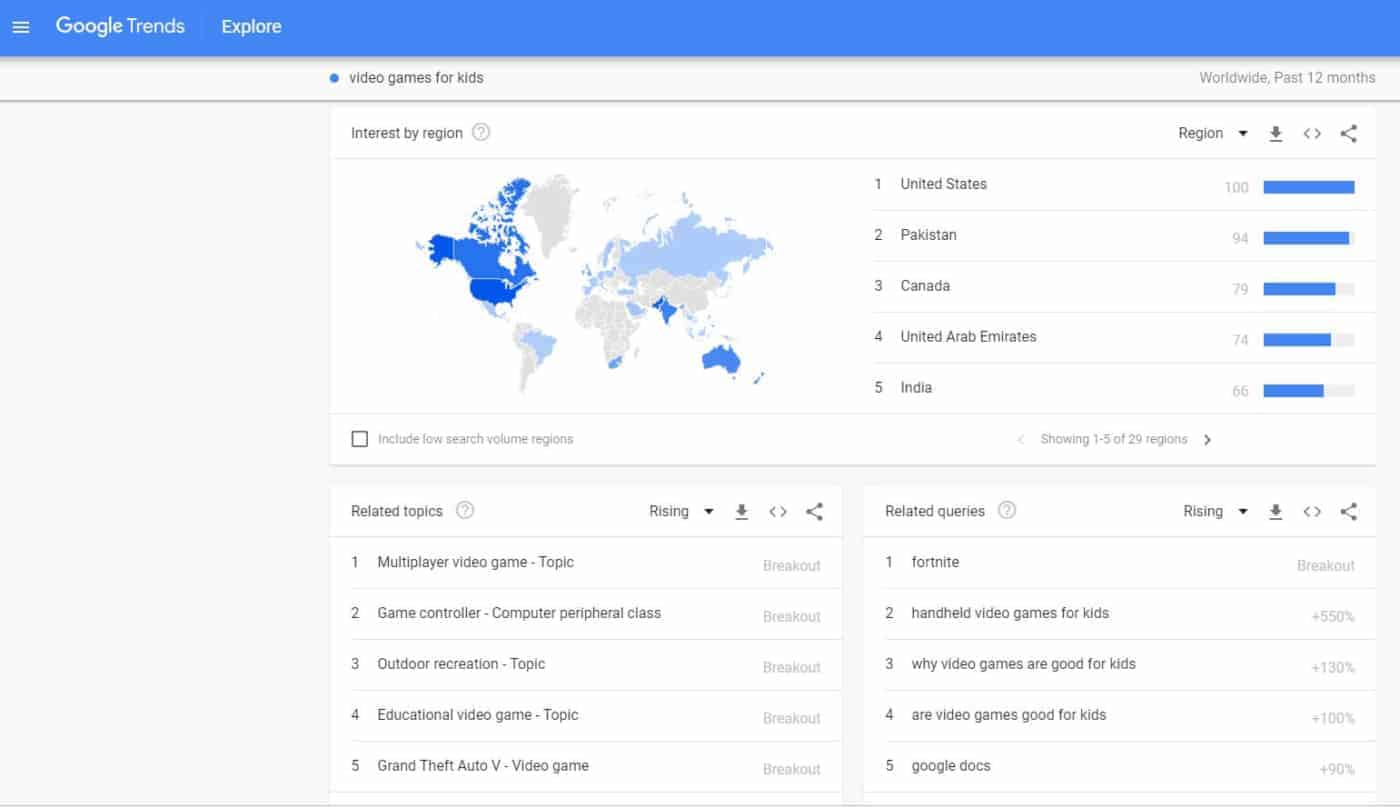Image resolution: width=1400 pixels, height=808 pixels.
Task: Share the Interest by region map
Action: click(1348, 133)
